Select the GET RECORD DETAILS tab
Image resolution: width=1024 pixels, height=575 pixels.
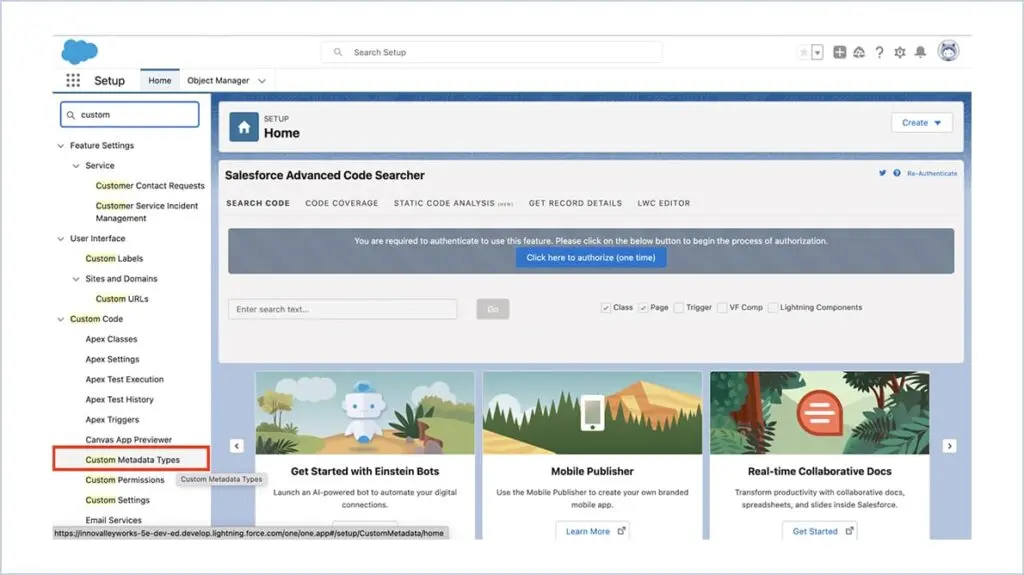click(x=575, y=203)
